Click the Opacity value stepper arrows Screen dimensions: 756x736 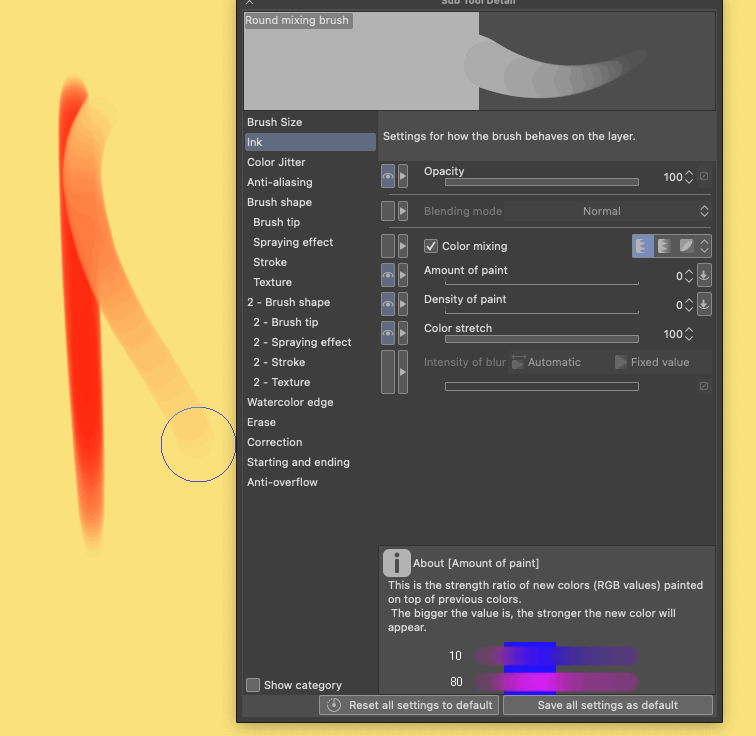[689, 177]
